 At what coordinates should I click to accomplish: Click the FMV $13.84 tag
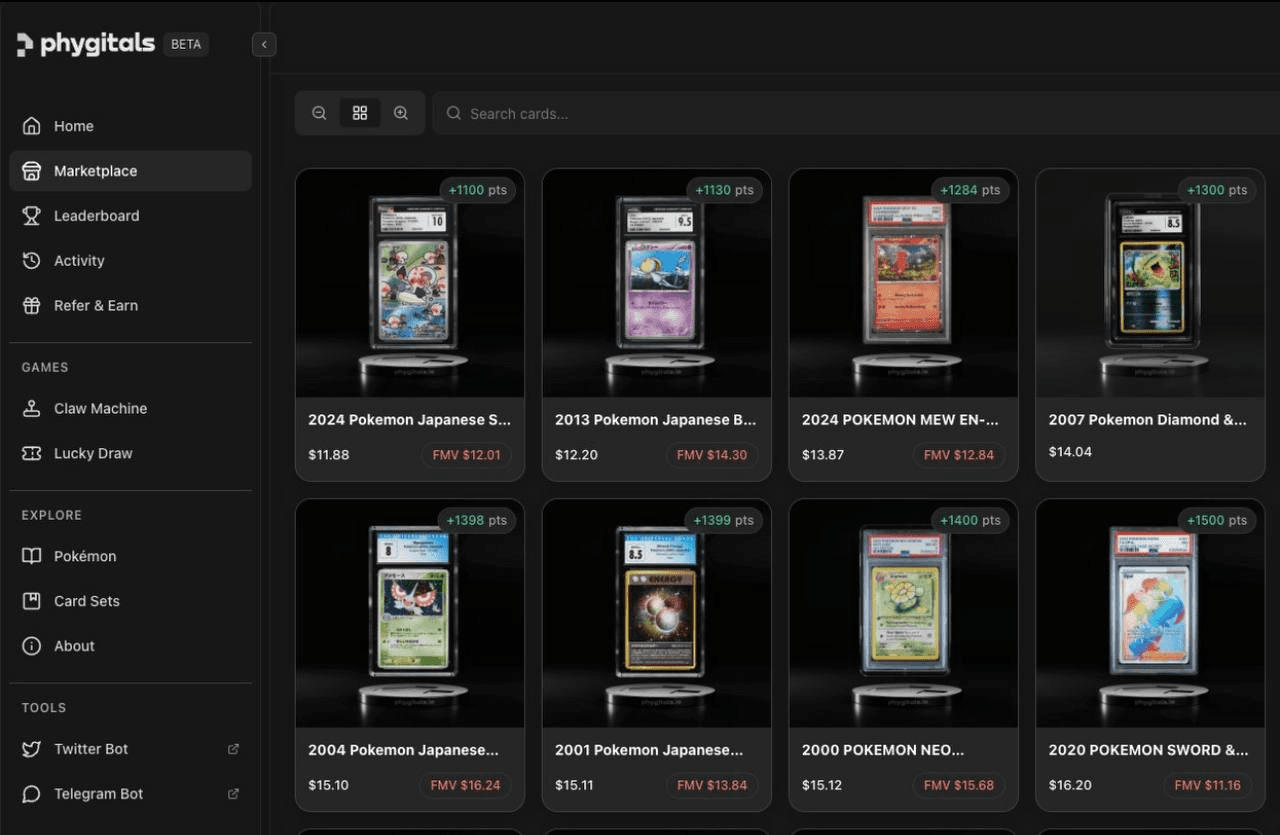pos(712,785)
